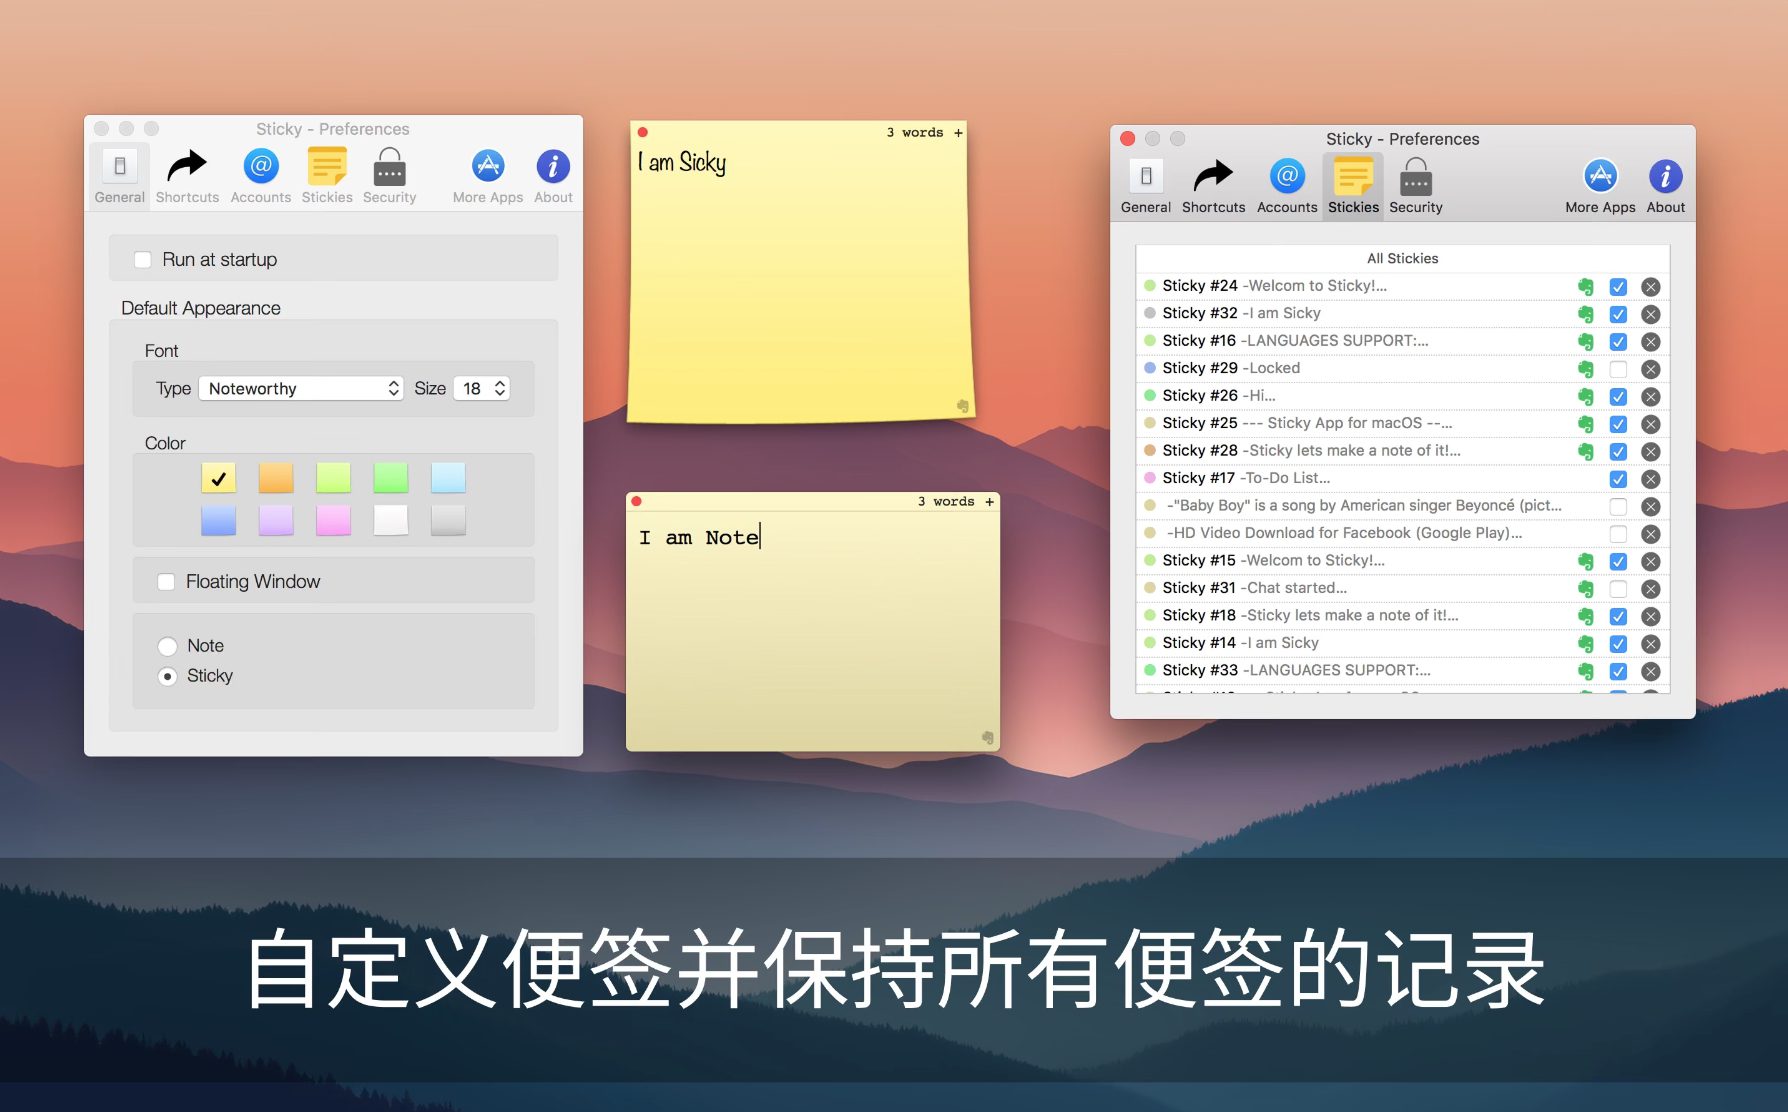Switch to Stickies tab in left Preferences window

[x=327, y=176]
